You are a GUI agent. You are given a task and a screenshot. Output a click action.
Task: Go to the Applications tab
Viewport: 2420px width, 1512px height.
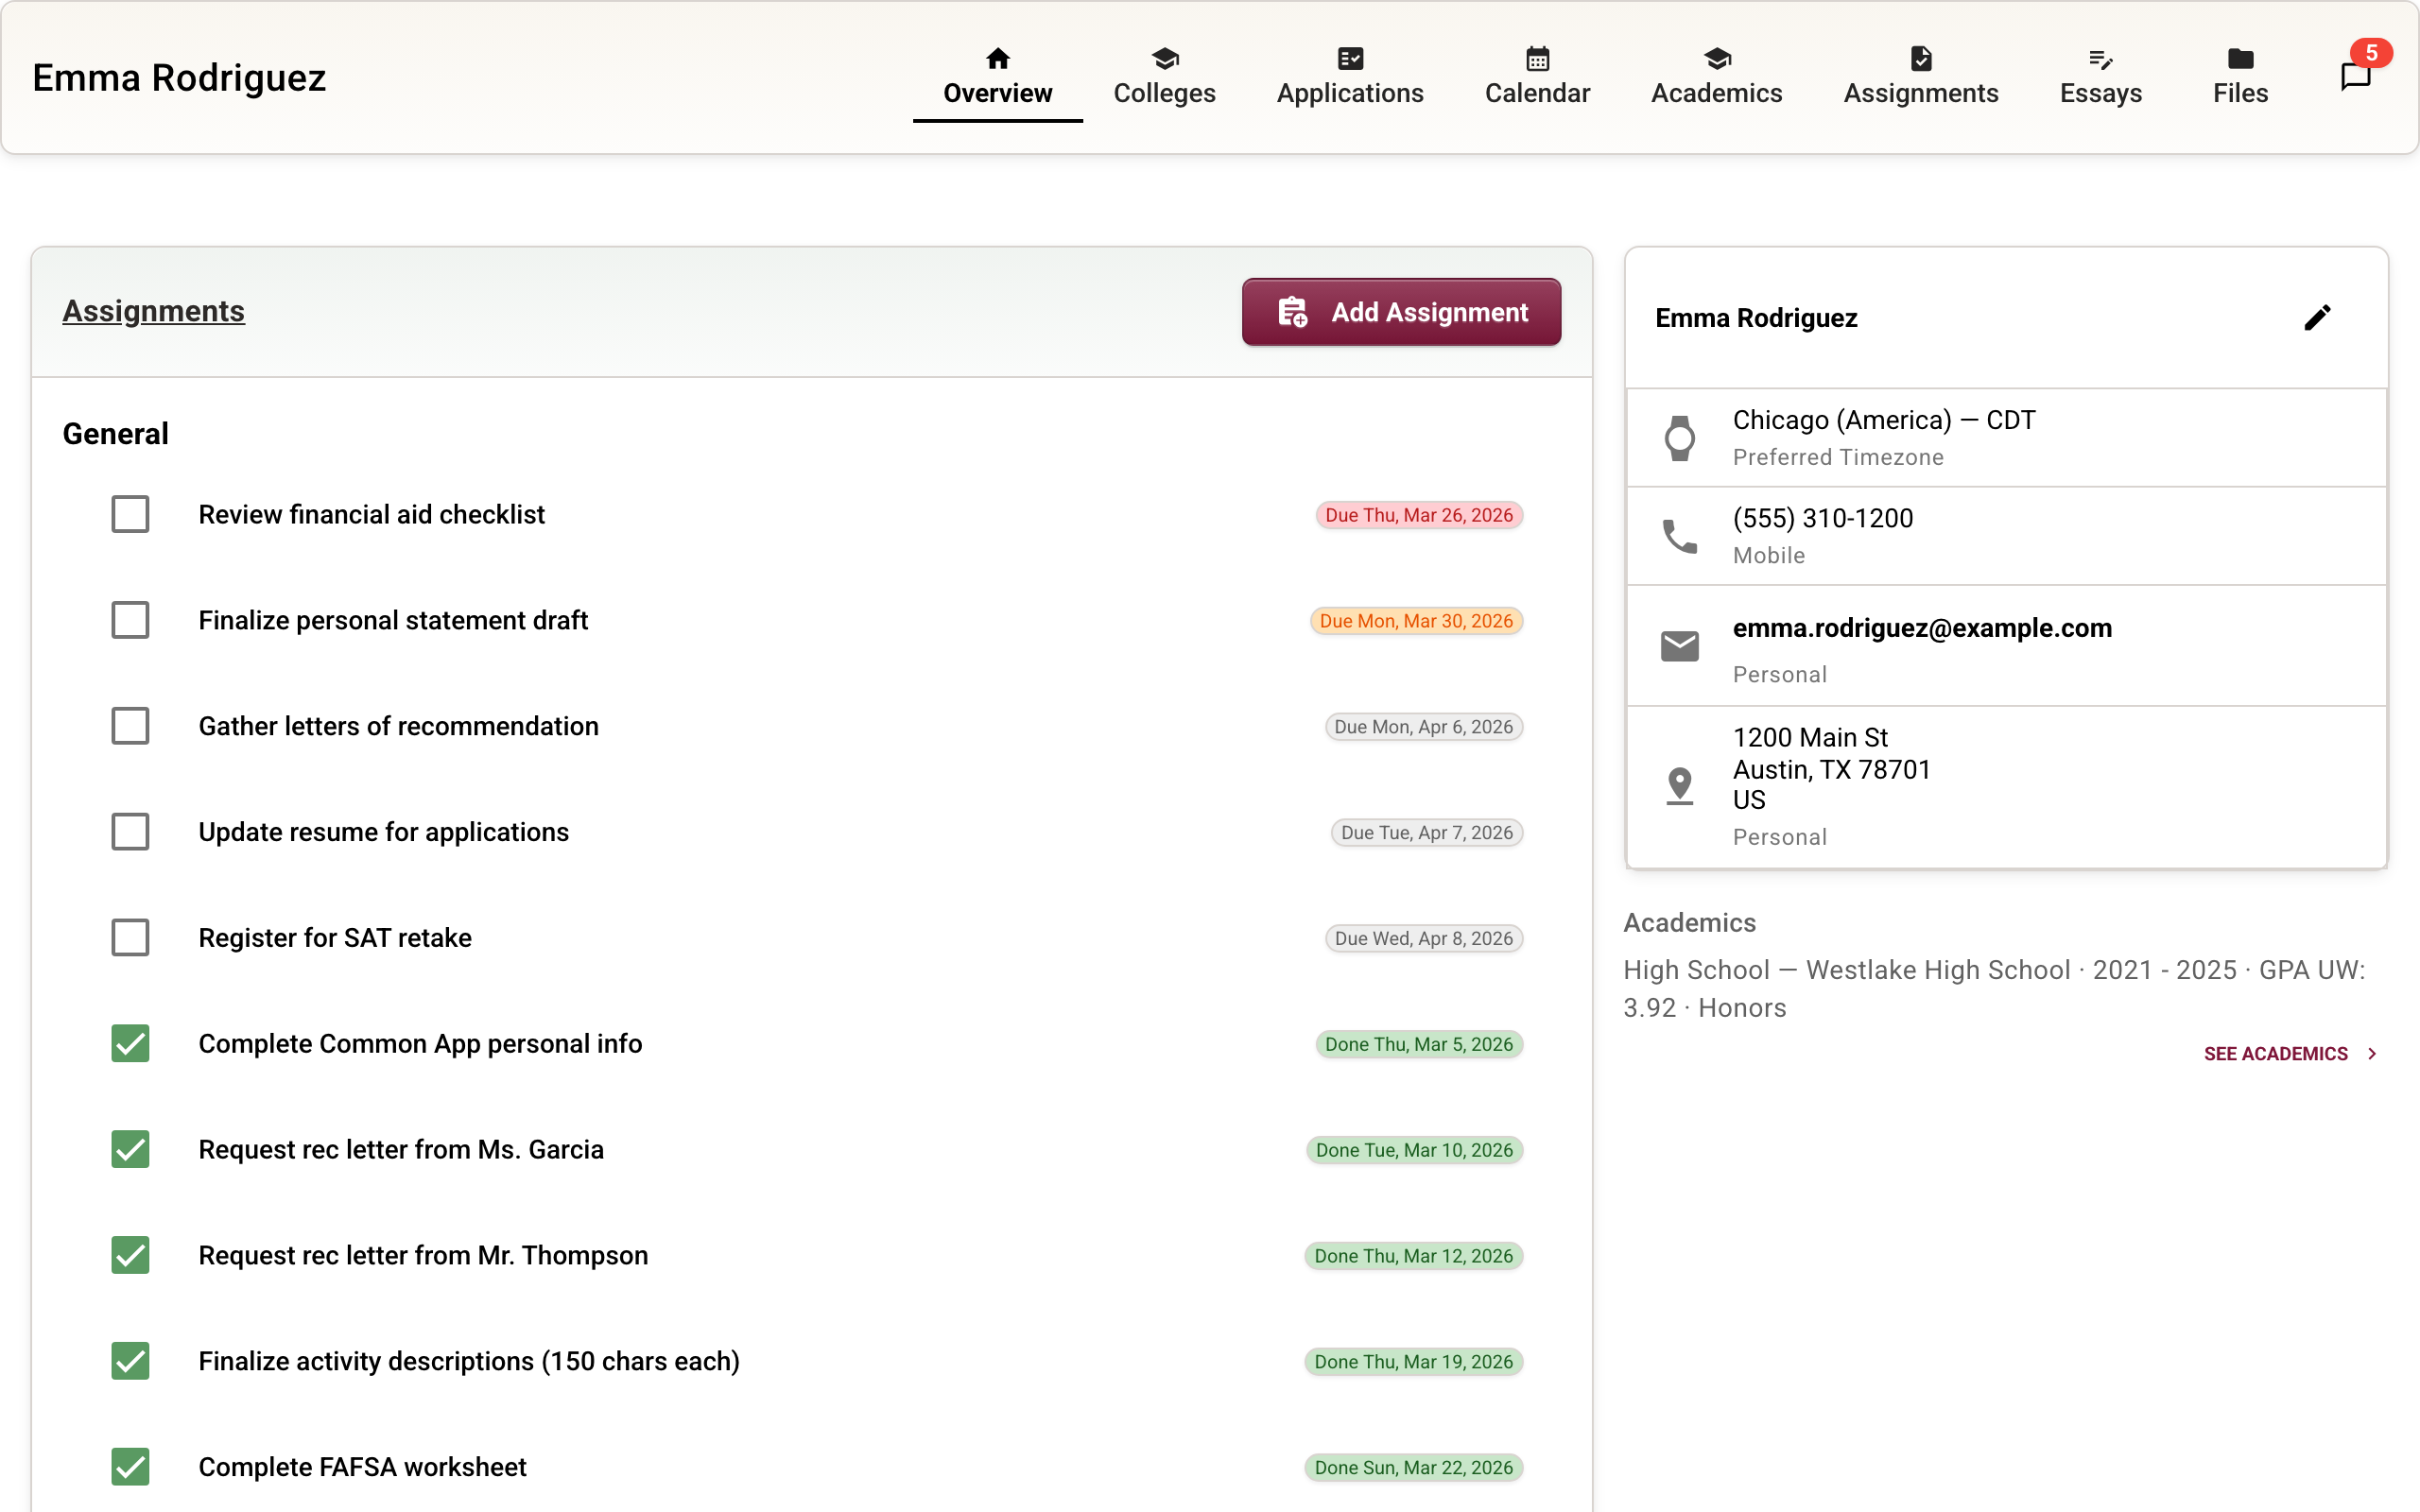(x=1349, y=77)
